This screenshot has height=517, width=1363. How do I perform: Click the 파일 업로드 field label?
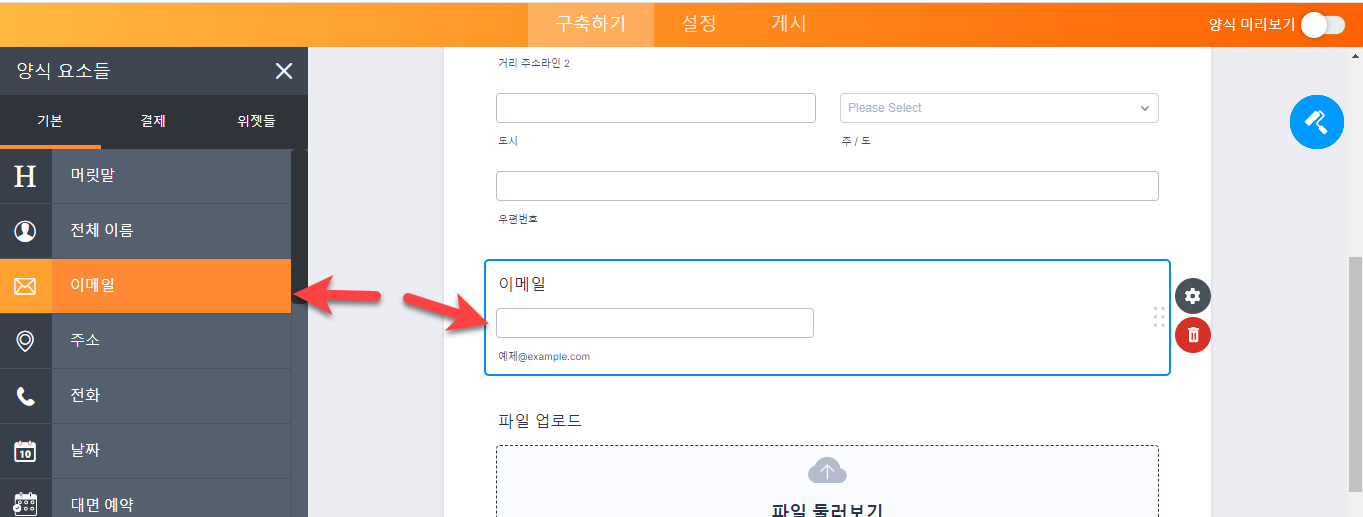[540, 420]
